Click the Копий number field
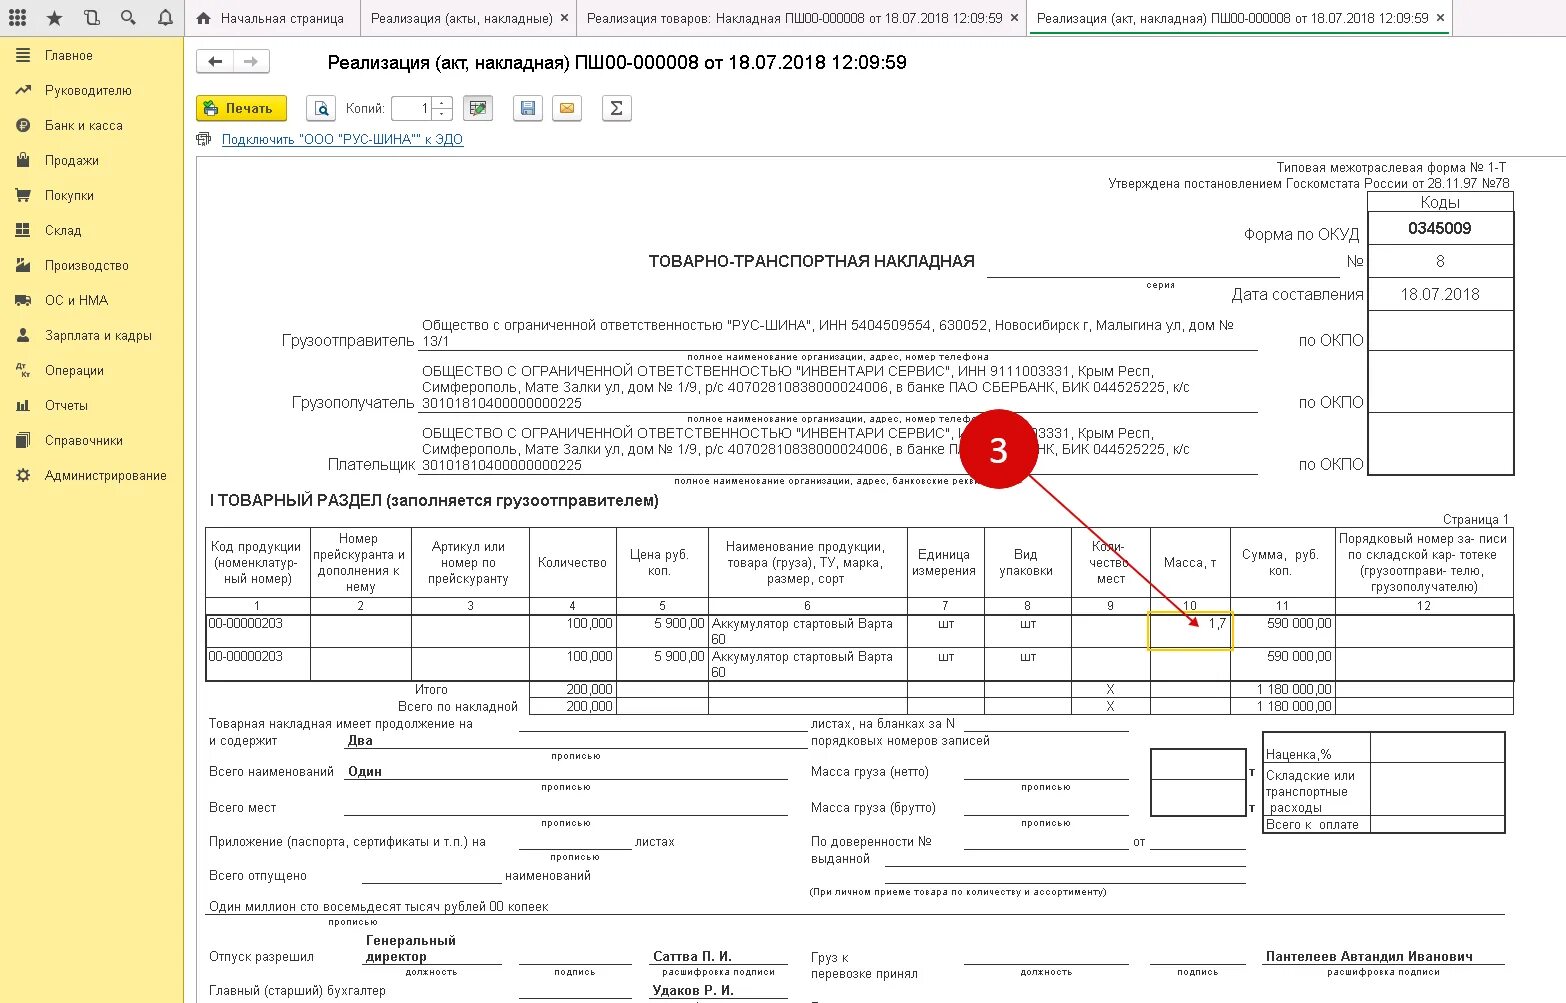Viewport: 1566px width, 1003px height. pos(411,108)
